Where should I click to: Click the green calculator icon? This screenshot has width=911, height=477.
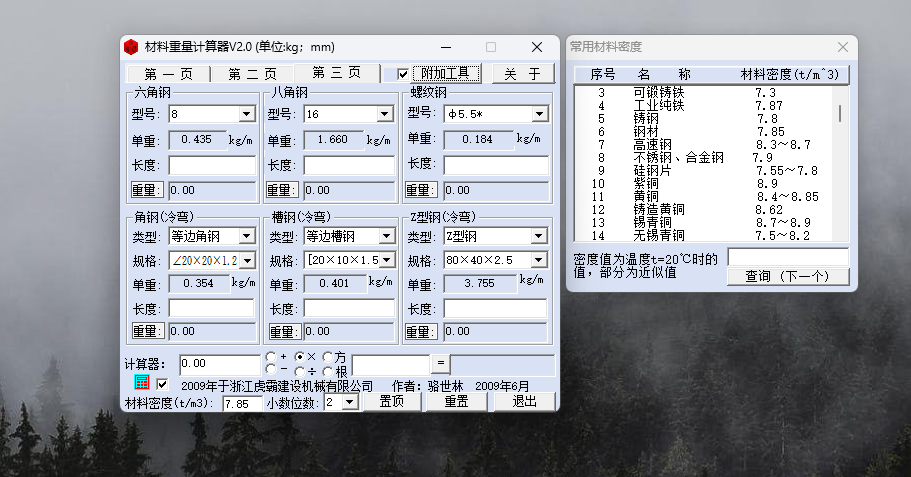[x=142, y=383]
